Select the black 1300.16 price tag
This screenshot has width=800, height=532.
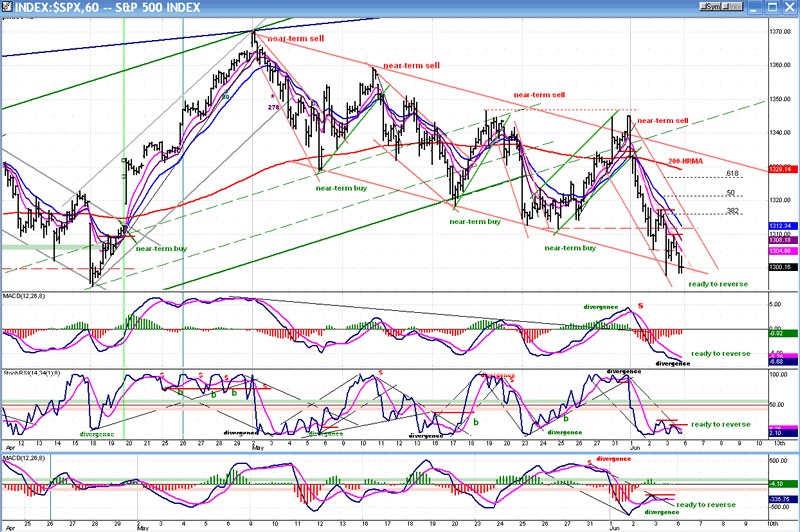coord(783,267)
